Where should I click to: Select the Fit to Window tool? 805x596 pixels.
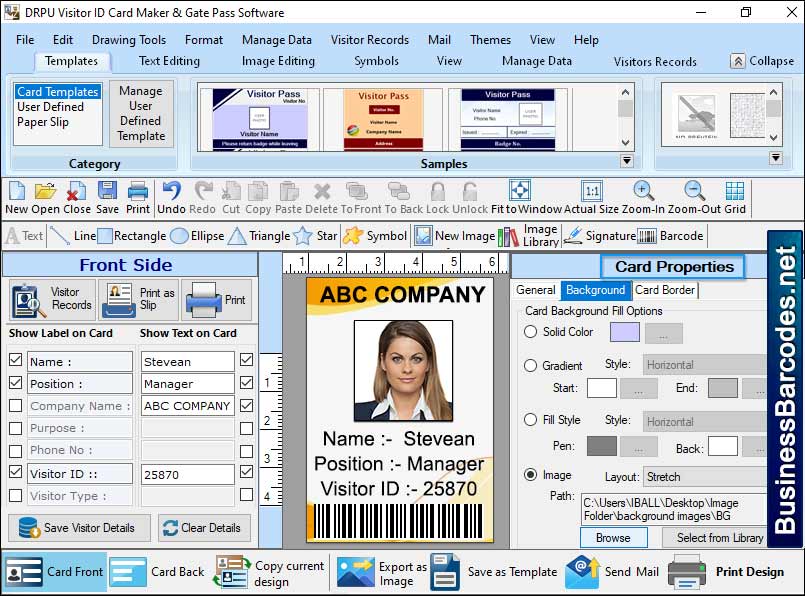point(519,192)
